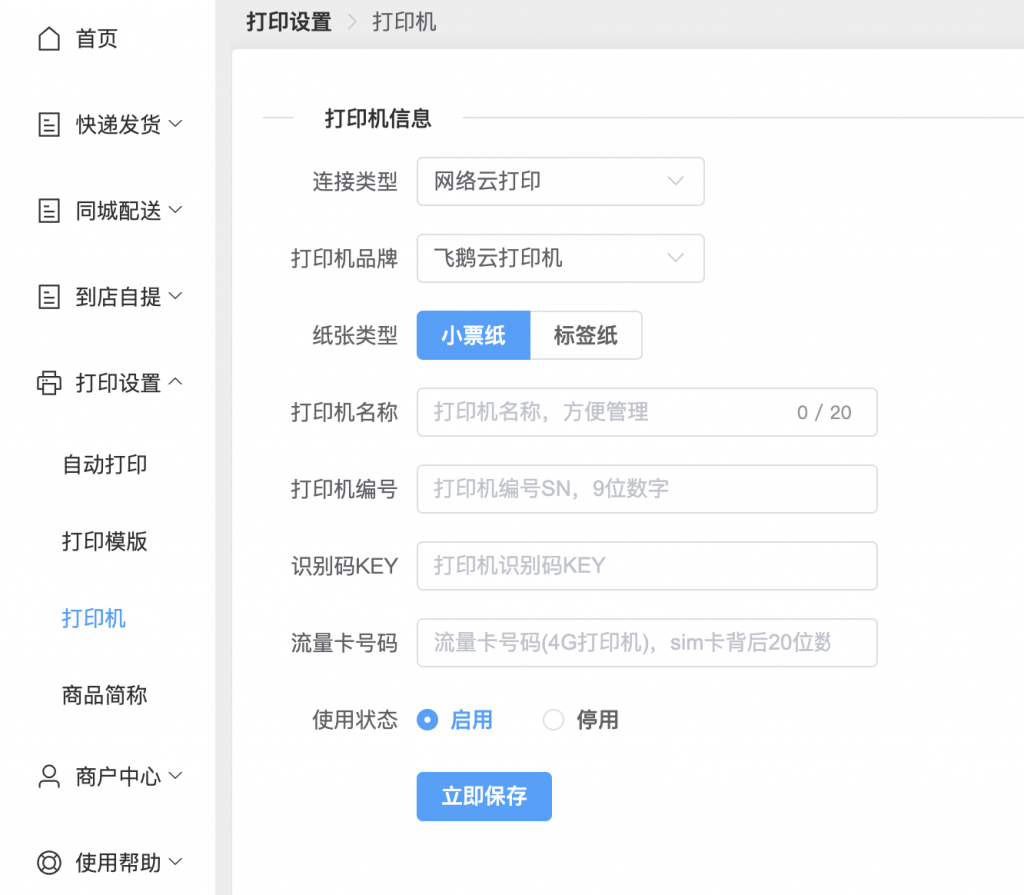This screenshot has width=1024, height=895.
Task: Click 打印设置 in the breadcrumb
Action: pos(289,22)
